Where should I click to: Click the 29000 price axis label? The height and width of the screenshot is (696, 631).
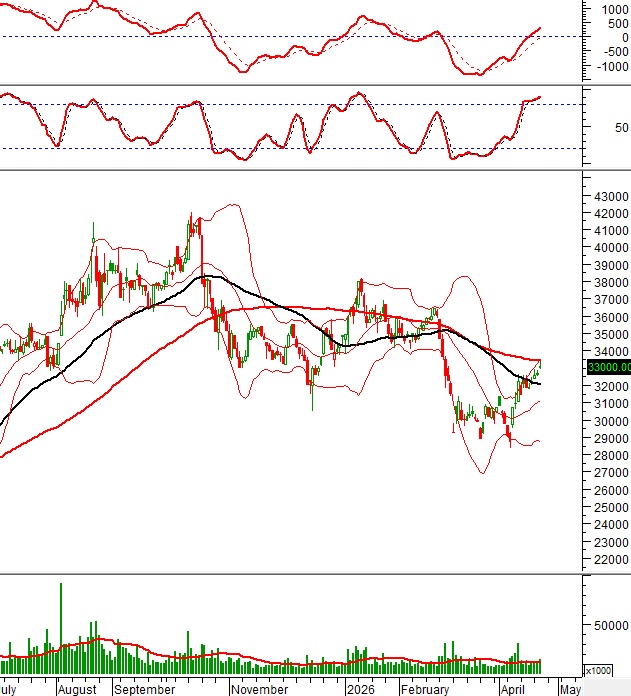pyautogui.click(x=609, y=438)
